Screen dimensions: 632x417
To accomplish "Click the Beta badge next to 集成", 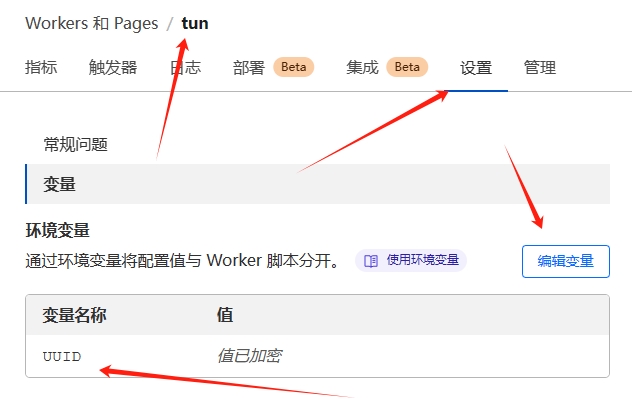I will [x=407, y=67].
